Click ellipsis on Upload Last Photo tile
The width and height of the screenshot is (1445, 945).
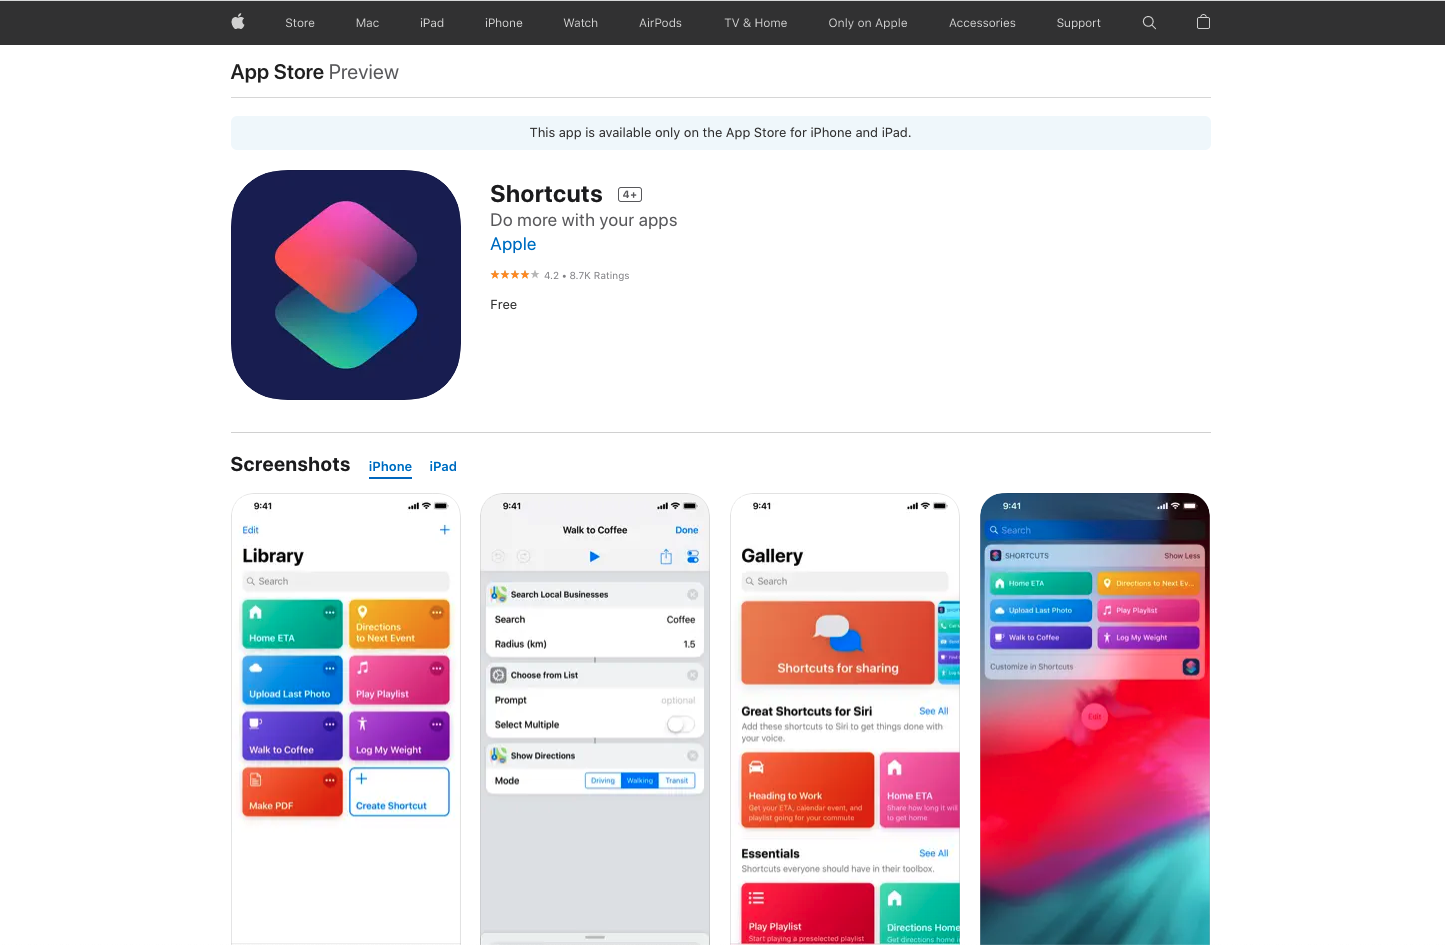point(330,668)
